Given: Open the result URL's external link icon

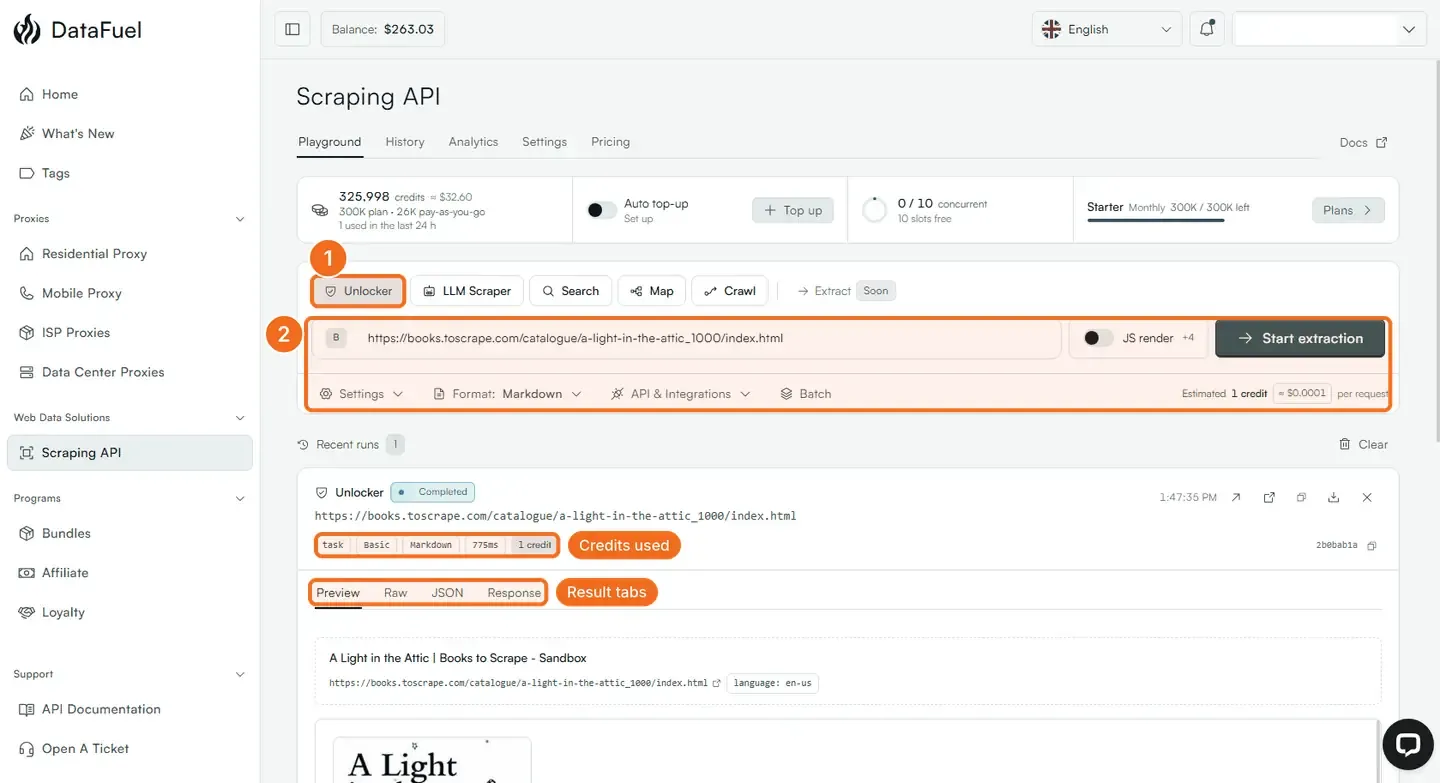Looking at the screenshot, I should [716, 683].
